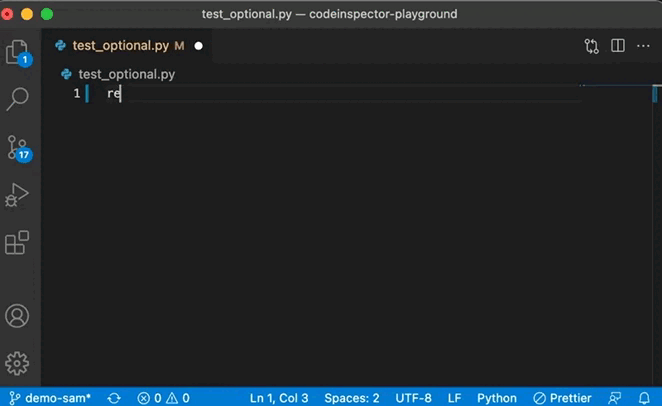Viewport: 662px width, 406px height.
Task: Open the Search view icon
Action: point(18,98)
